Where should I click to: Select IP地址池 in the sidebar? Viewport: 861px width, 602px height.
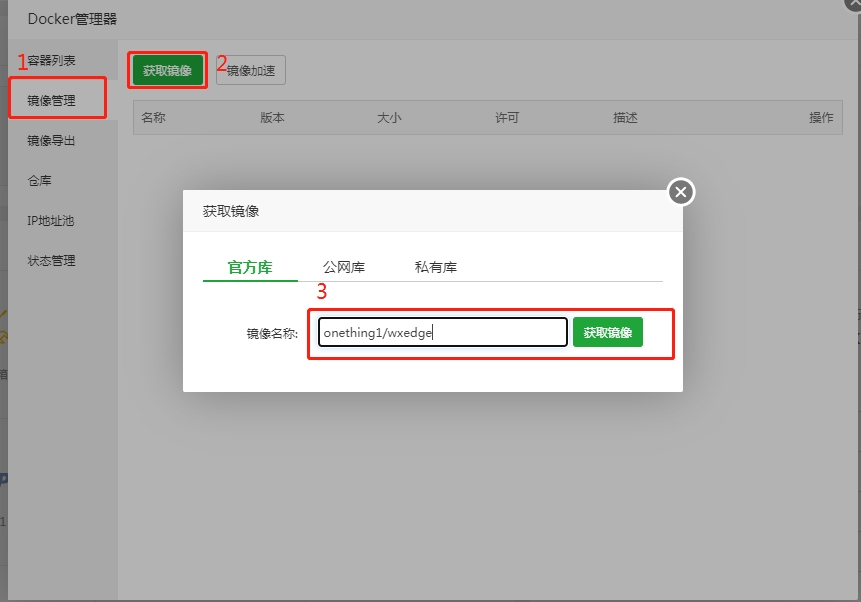click(51, 221)
